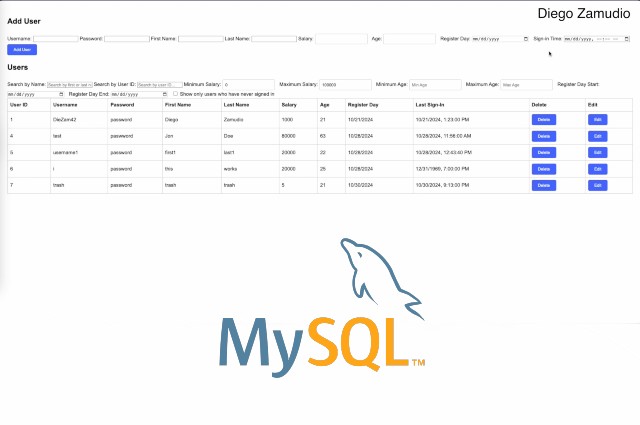Click the Add User button
Screen dimensions: 640x425
coord(22,49)
